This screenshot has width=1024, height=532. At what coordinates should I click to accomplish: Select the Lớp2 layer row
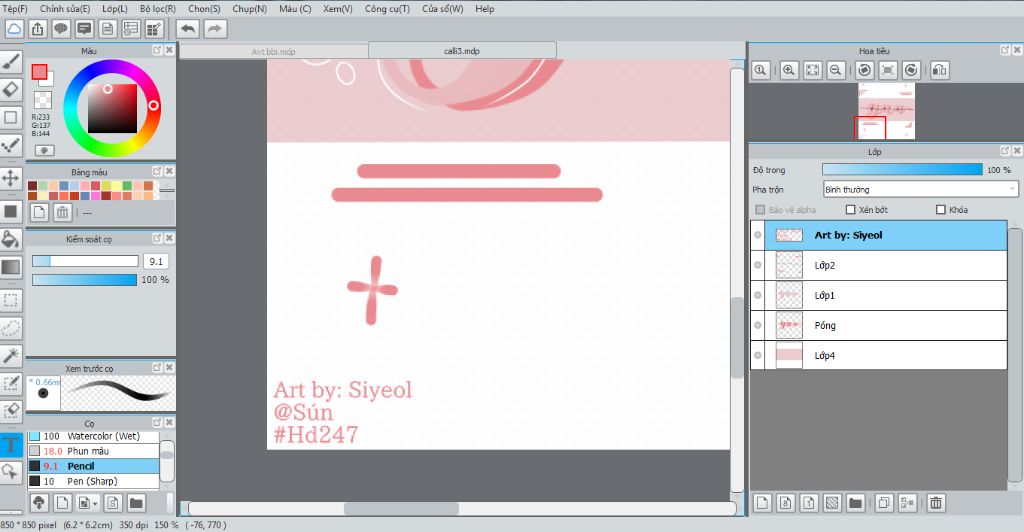click(x=879, y=265)
